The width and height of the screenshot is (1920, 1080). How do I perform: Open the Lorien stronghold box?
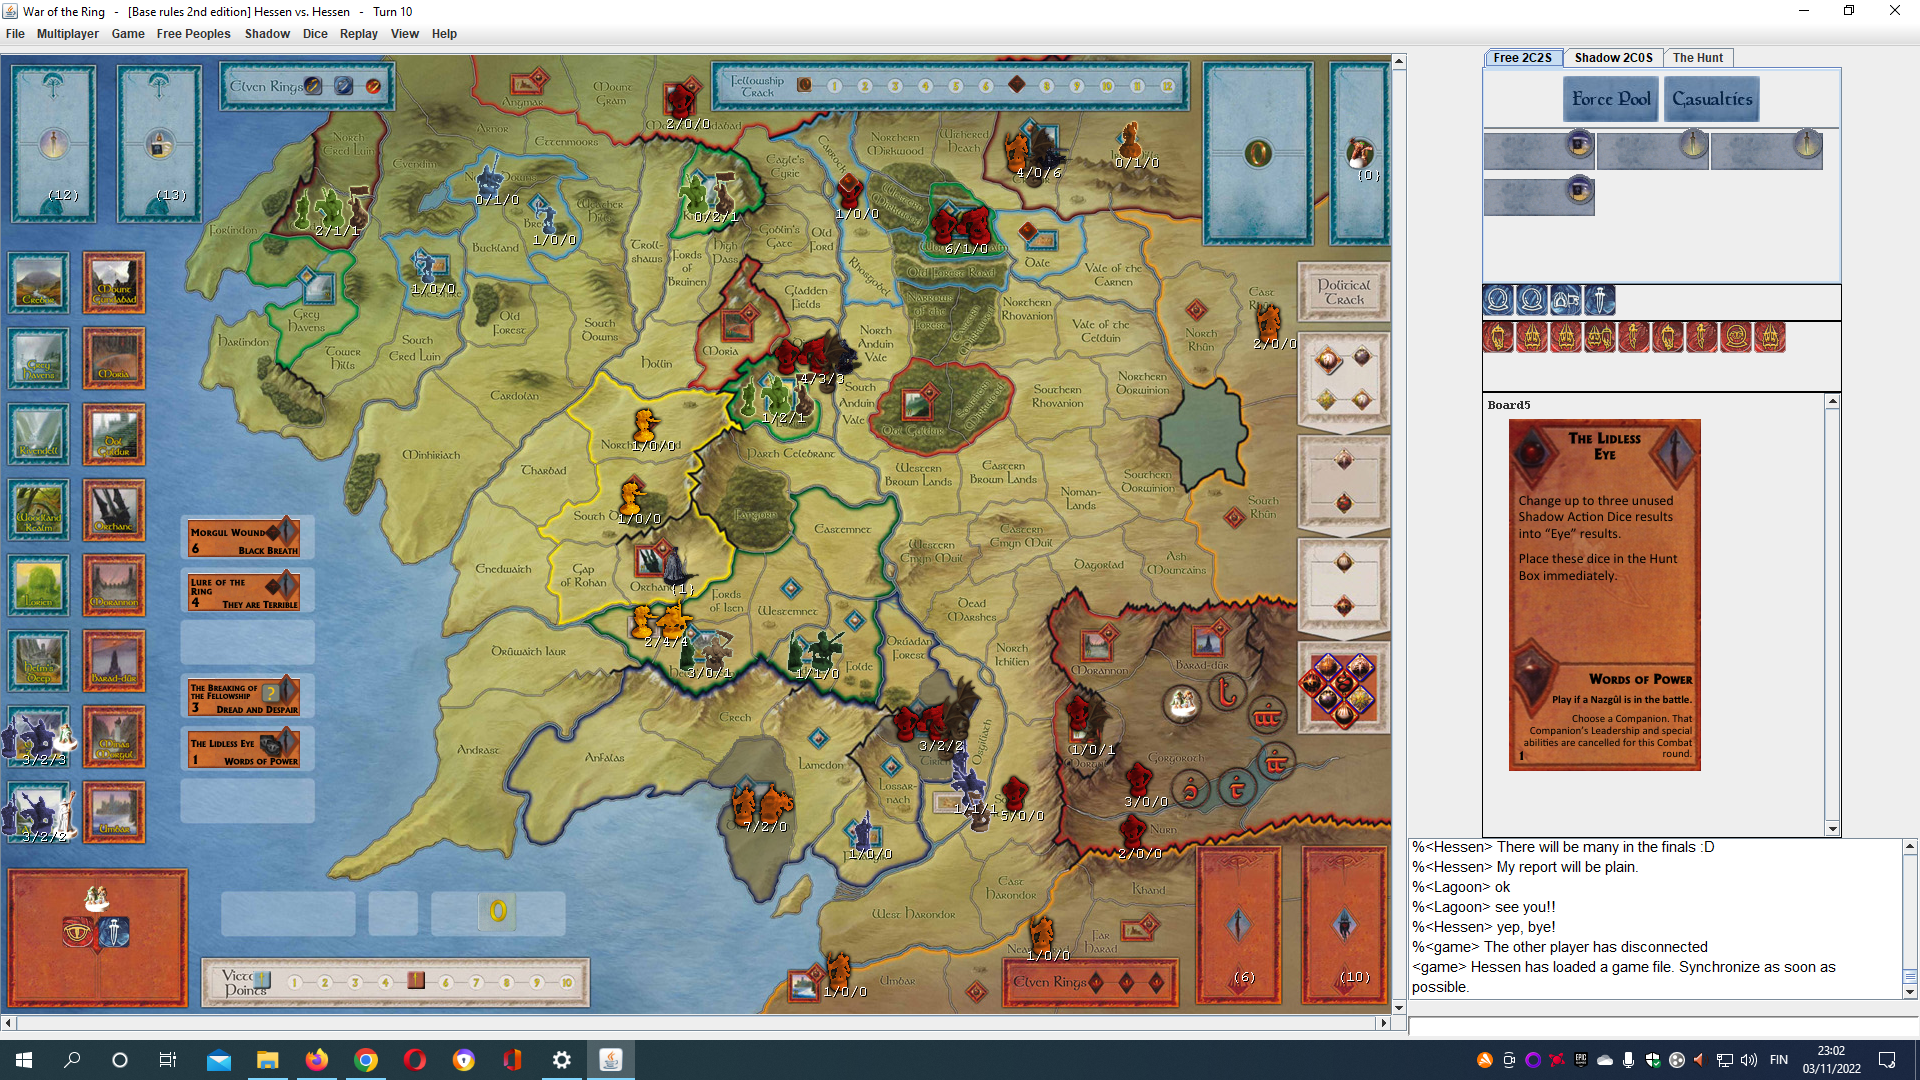pos(39,585)
